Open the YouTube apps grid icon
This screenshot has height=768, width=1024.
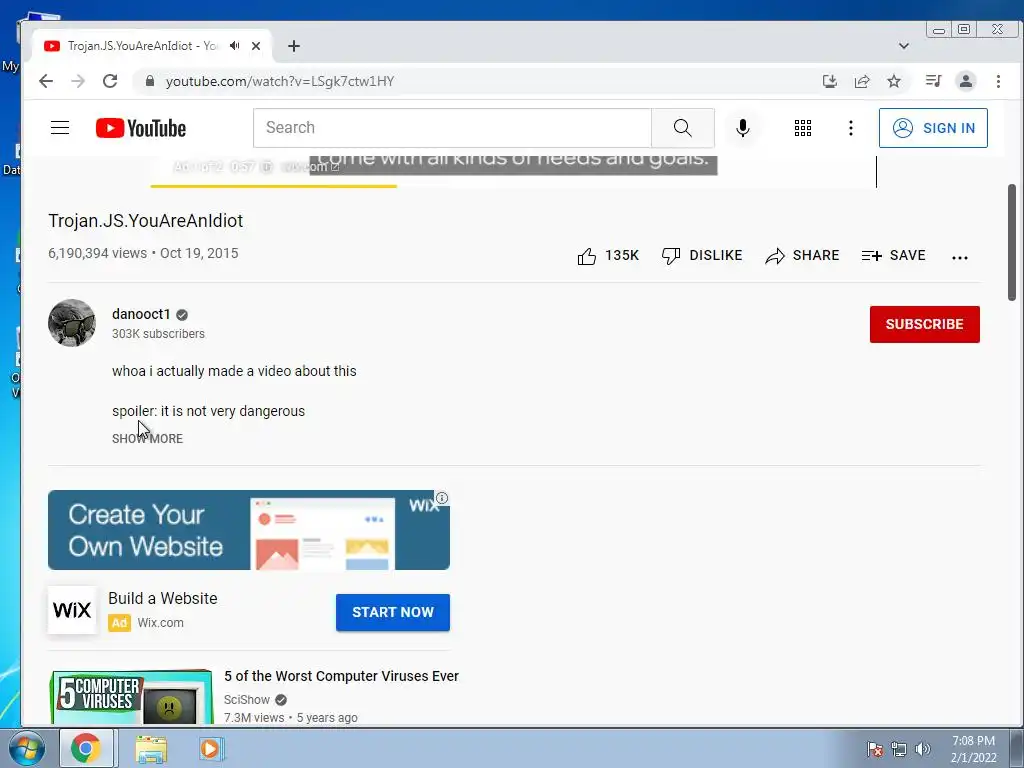803,128
